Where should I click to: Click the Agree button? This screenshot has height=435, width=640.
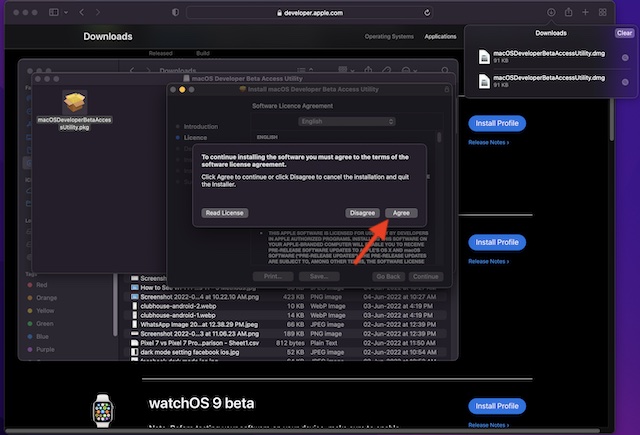click(x=401, y=213)
